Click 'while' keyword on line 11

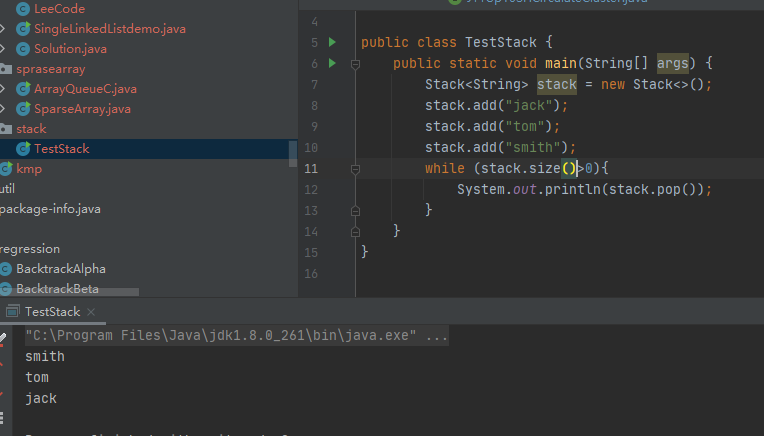coord(445,169)
